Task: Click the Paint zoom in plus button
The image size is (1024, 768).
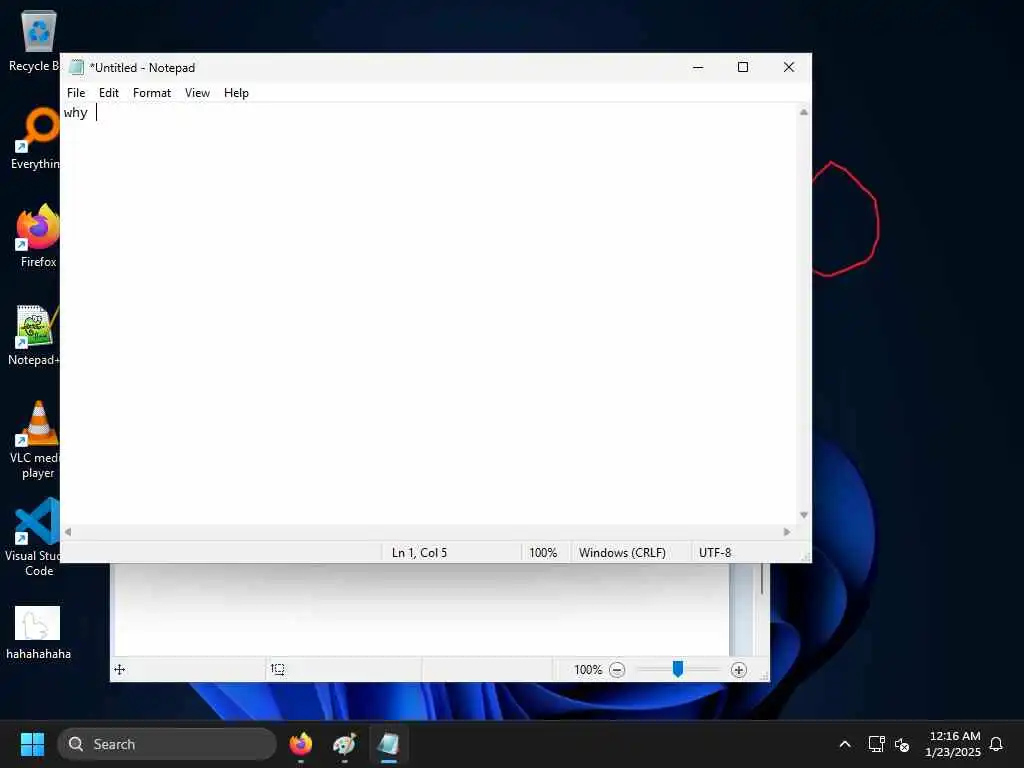Action: 739,670
